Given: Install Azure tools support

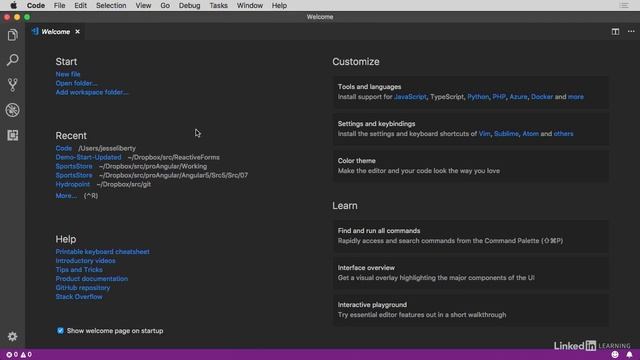Looking at the screenshot, I should point(518,97).
